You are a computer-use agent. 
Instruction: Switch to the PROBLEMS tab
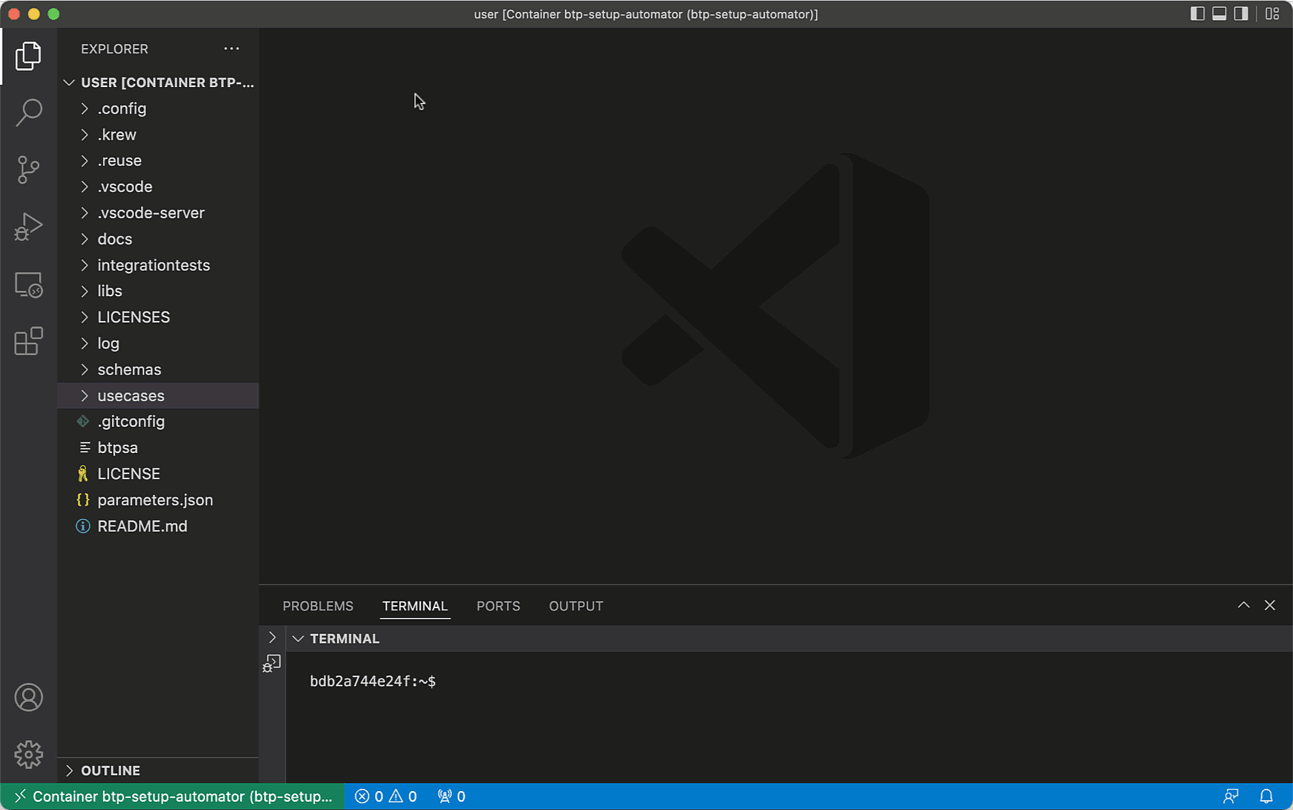click(318, 606)
